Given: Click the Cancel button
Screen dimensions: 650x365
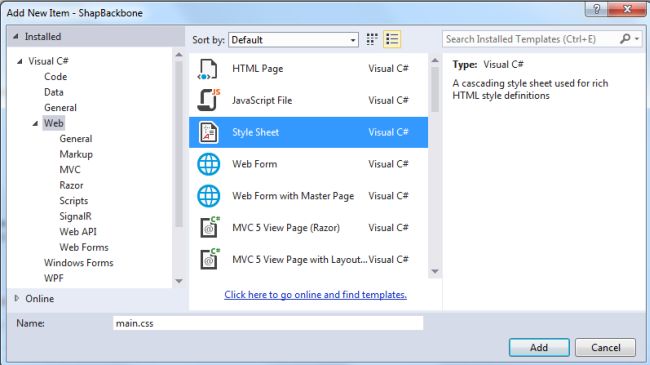Looking at the screenshot, I should coord(606,348).
